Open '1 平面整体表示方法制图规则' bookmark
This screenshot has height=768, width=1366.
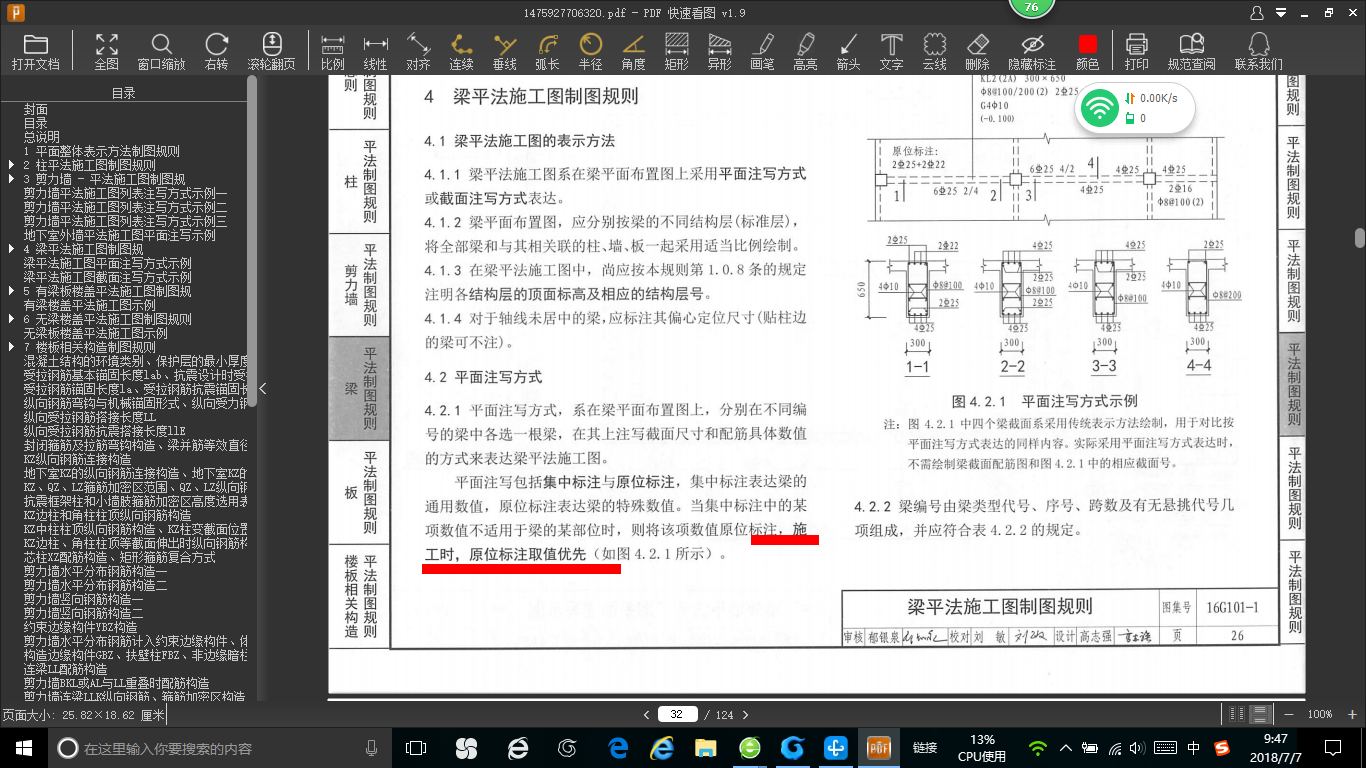[x=102, y=151]
